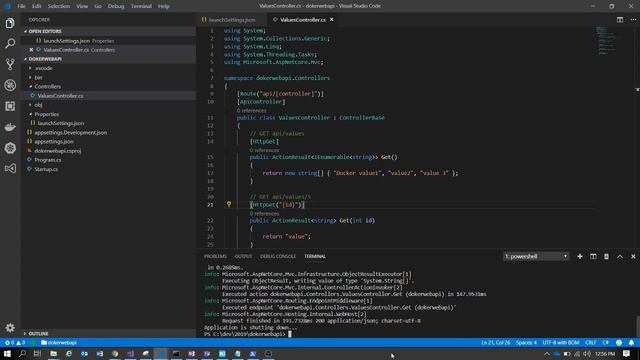Open the Visual Studio icon view in activity bar
The width and height of the screenshot is (640, 360).
click(x=10, y=168)
